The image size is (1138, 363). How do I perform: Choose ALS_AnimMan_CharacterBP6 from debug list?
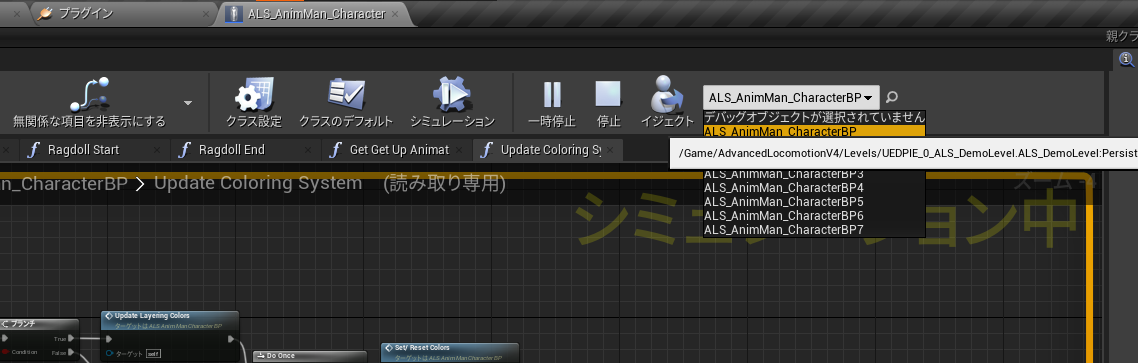pyautogui.click(x=814, y=216)
